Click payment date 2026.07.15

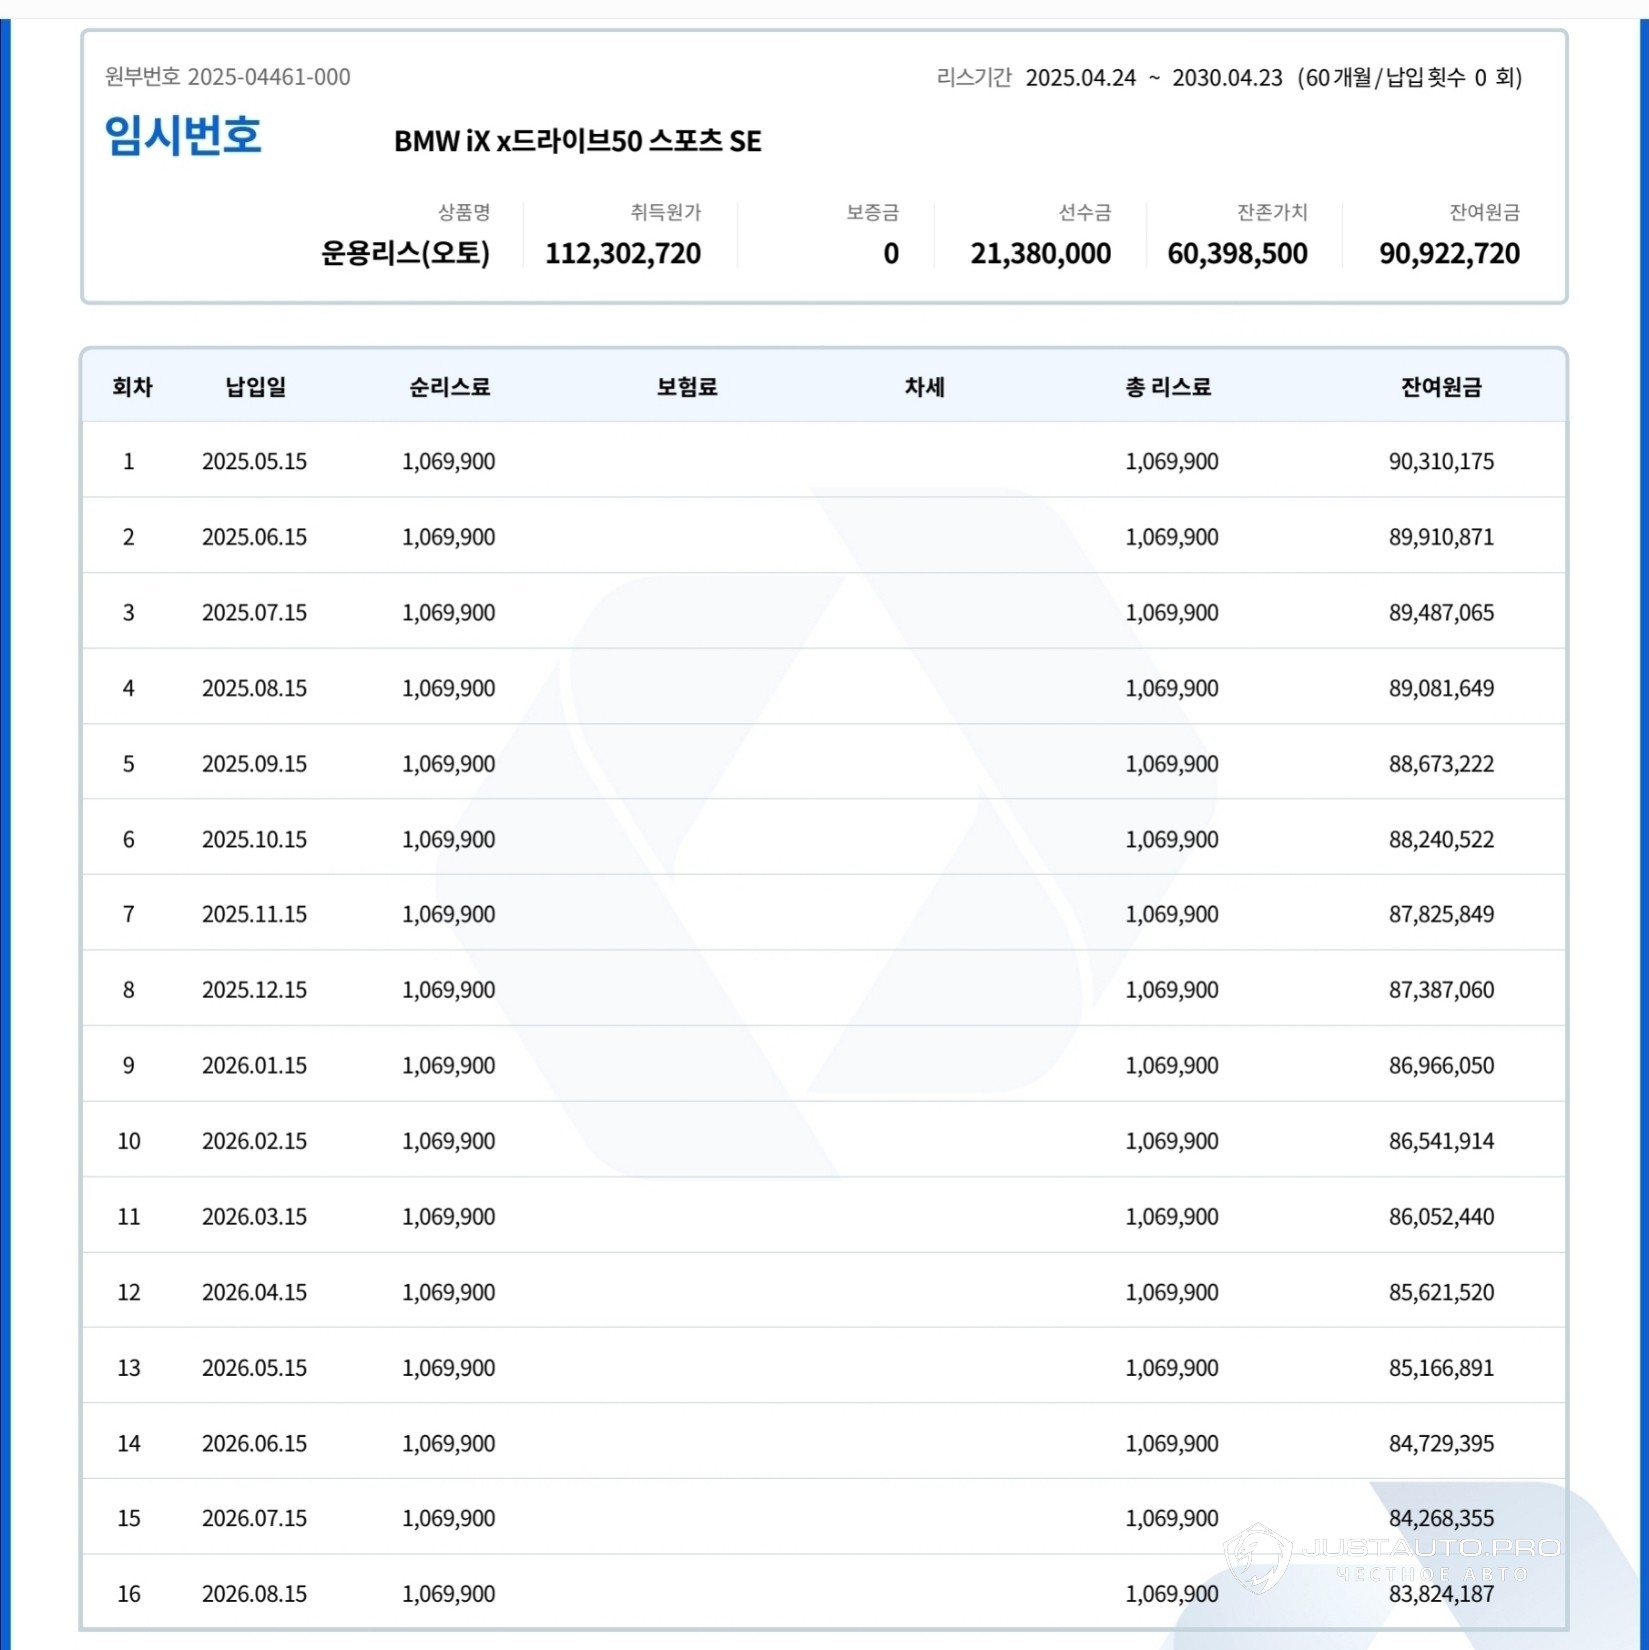pyautogui.click(x=255, y=1518)
